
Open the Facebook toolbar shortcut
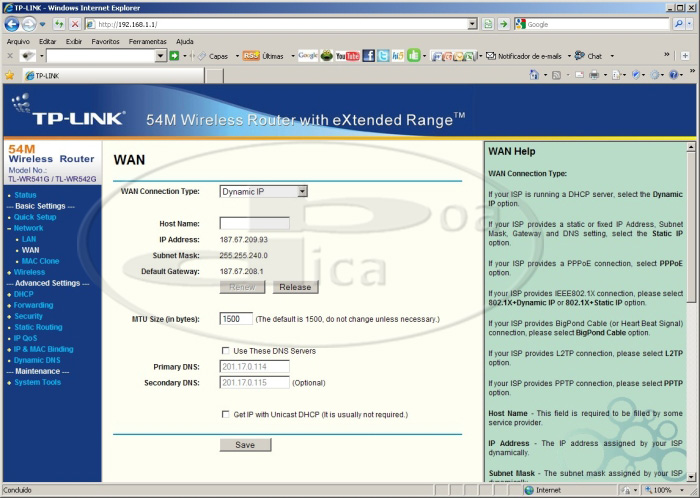(368, 56)
